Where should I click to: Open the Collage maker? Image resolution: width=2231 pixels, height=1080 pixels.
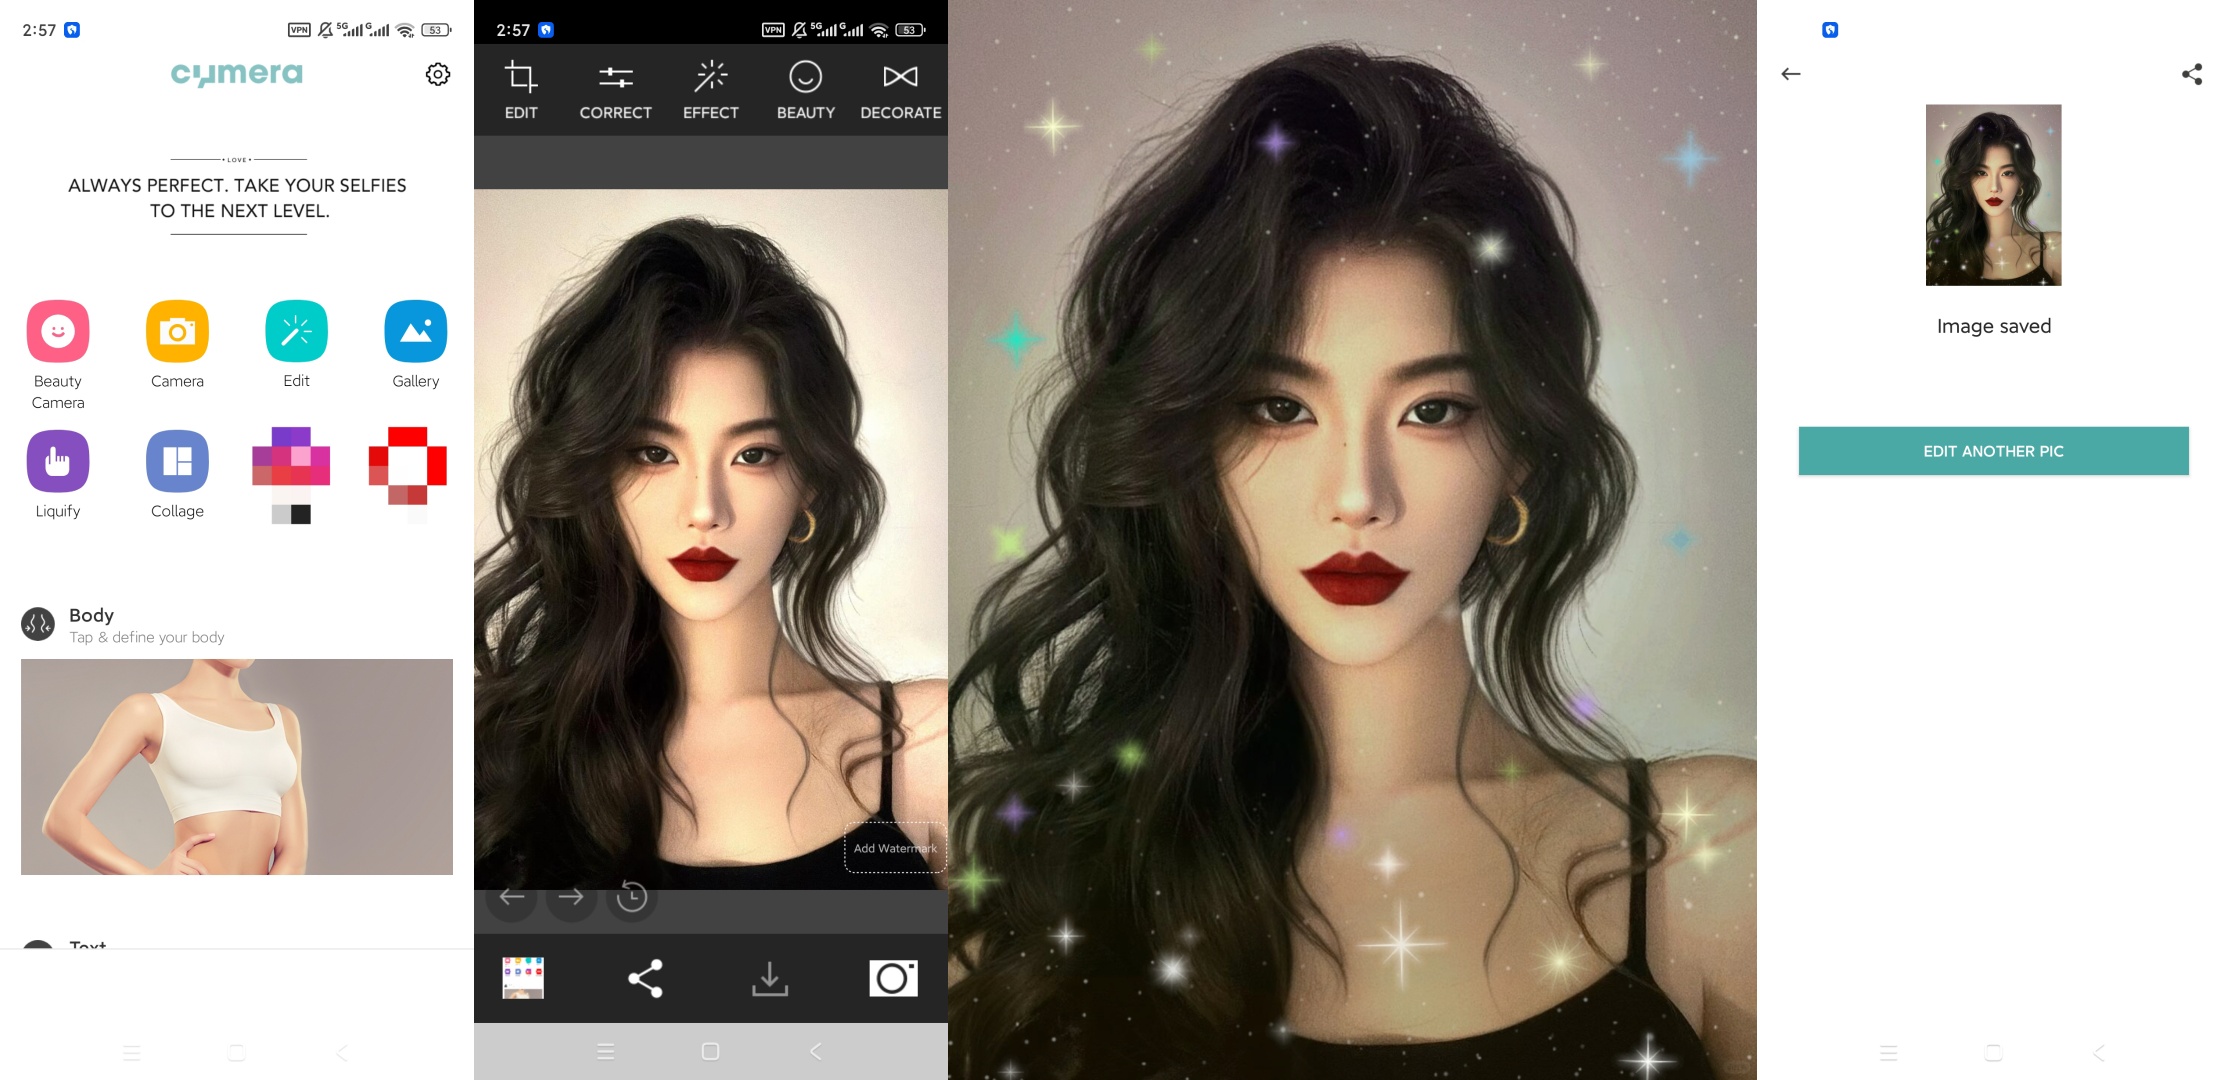pos(177,475)
